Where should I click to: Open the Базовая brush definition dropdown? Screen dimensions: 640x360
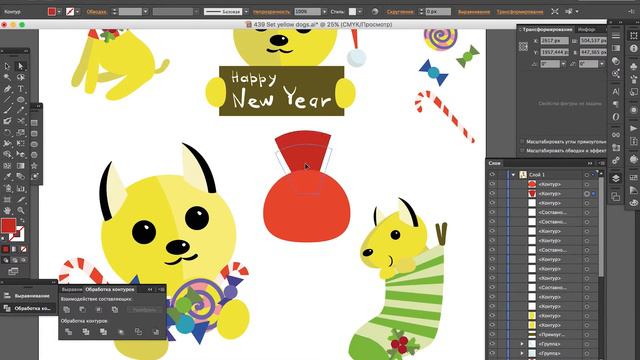(246, 12)
